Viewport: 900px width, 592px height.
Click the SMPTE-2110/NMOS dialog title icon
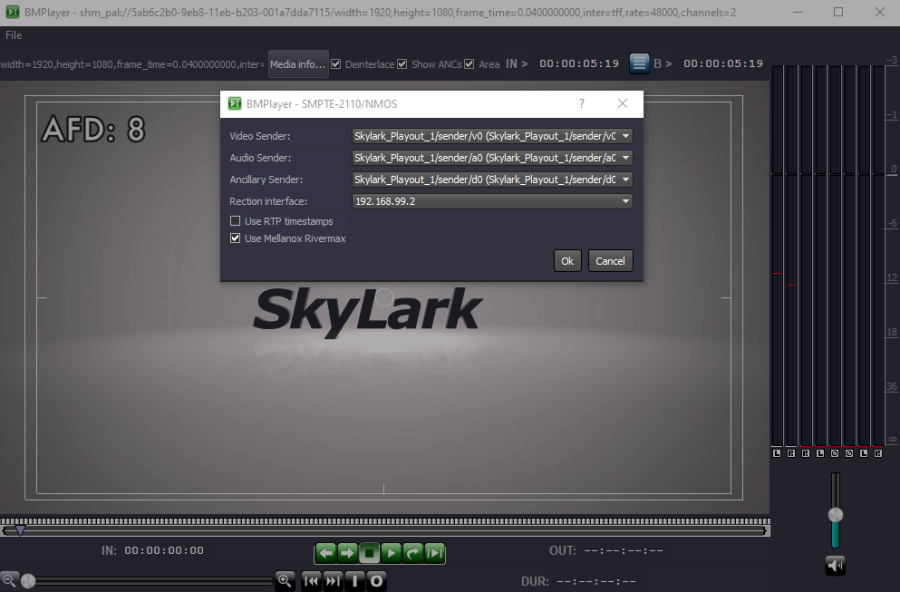point(234,103)
